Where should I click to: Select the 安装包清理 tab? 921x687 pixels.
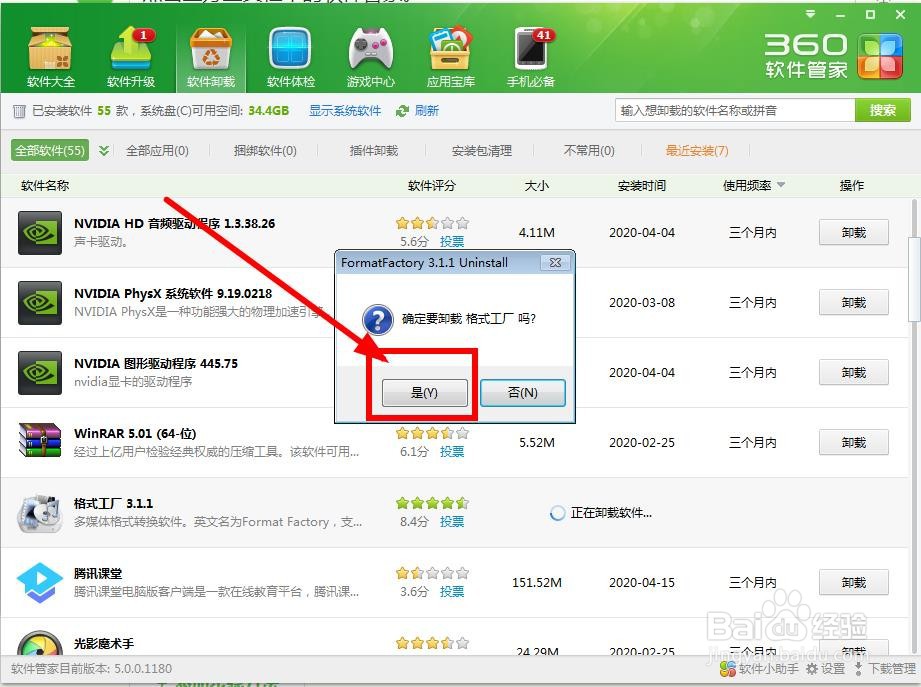(482, 151)
